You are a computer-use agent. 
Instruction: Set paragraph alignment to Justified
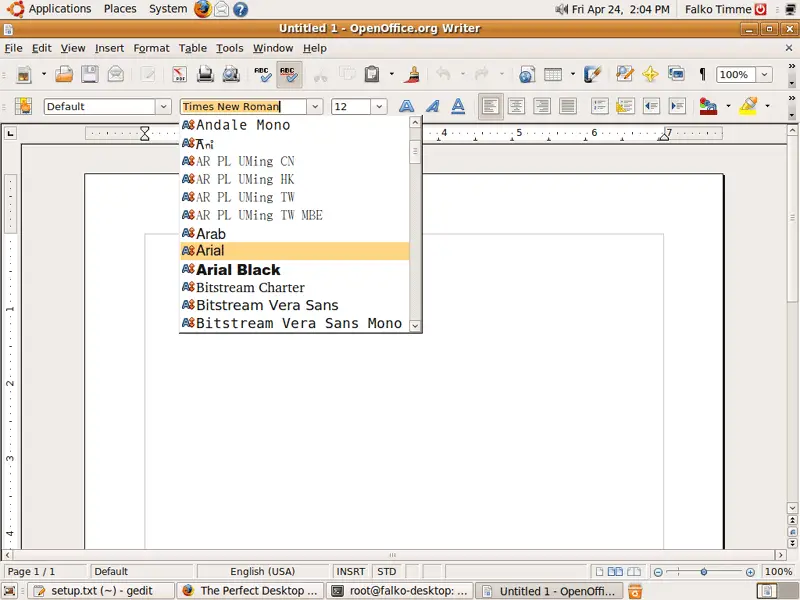(568, 106)
